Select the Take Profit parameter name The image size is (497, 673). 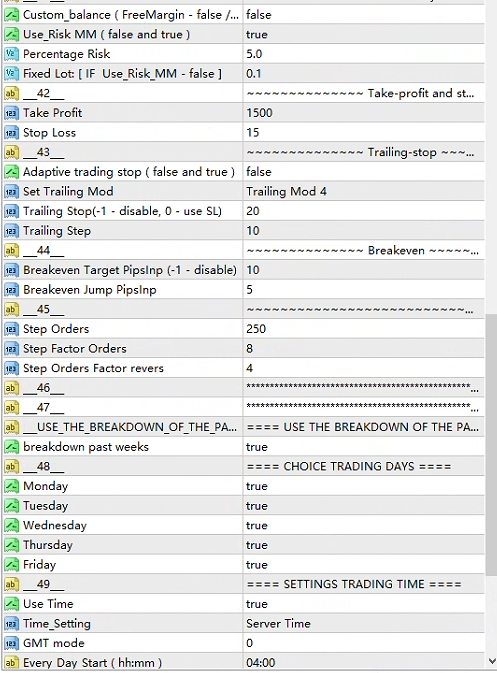(x=52, y=113)
